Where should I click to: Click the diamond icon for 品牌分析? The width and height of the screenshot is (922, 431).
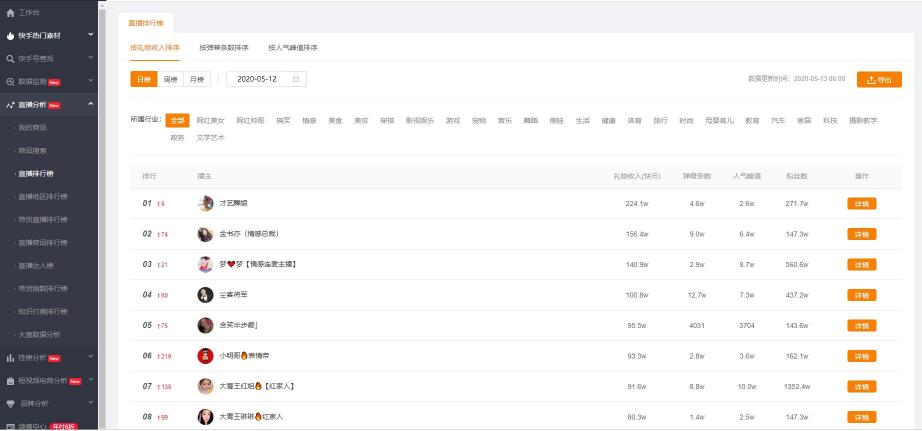(10, 404)
